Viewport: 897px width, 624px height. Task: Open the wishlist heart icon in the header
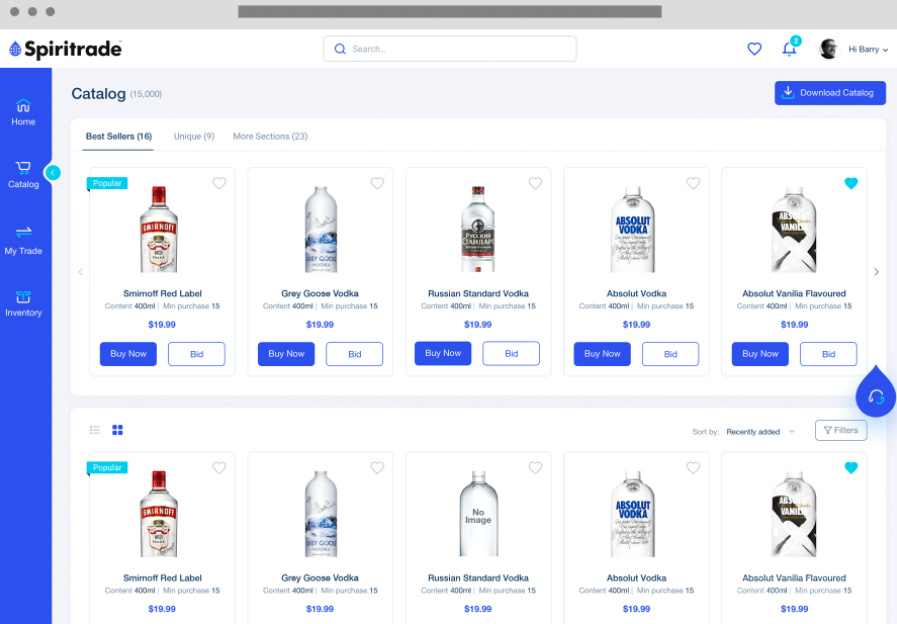coord(755,49)
